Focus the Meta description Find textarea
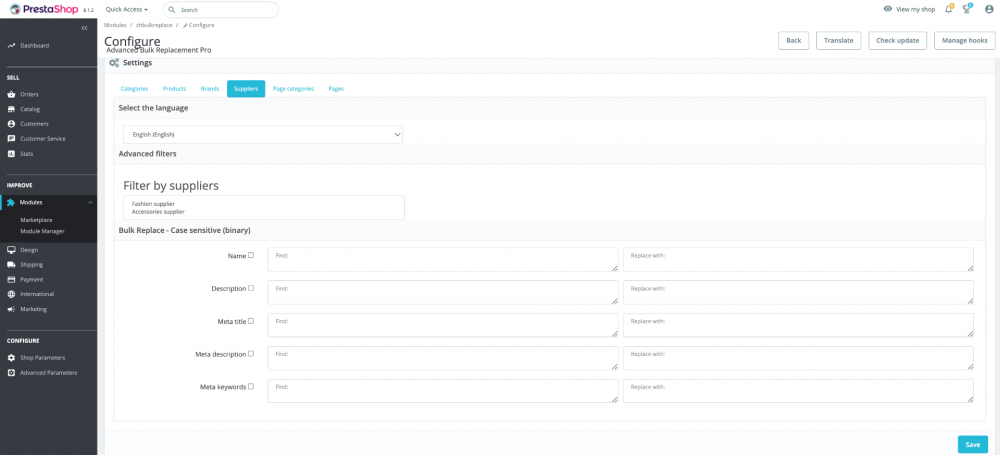 (x=443, y=358)
